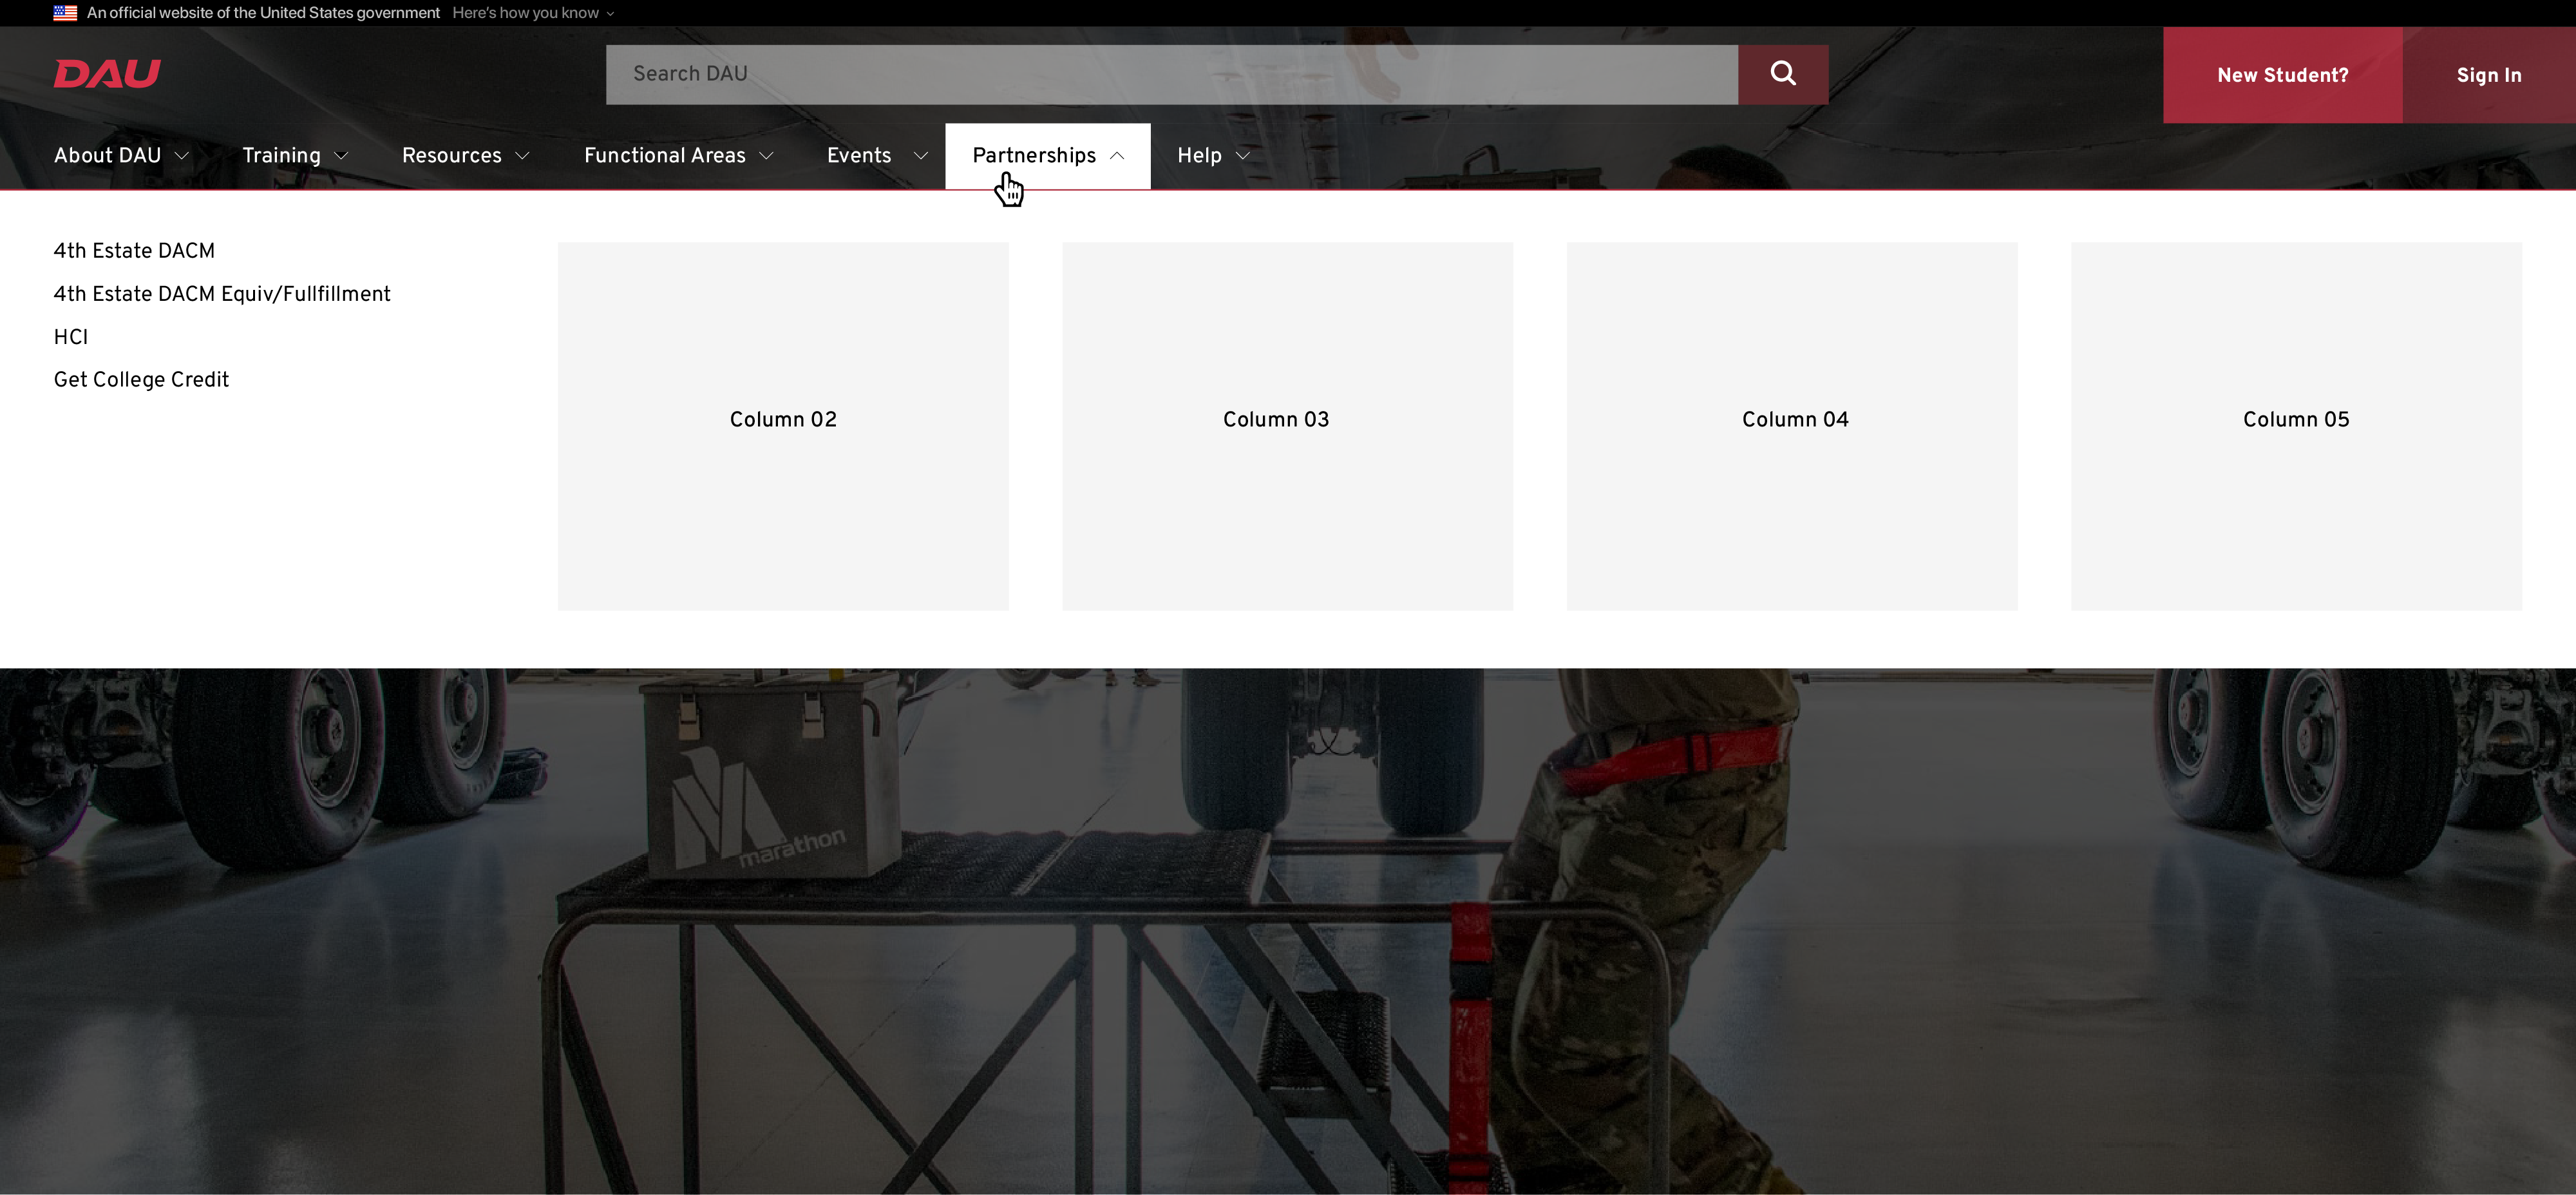Expand the About DAU chevron
This screenshot has width=2576, height=1195.
(182, 156)
